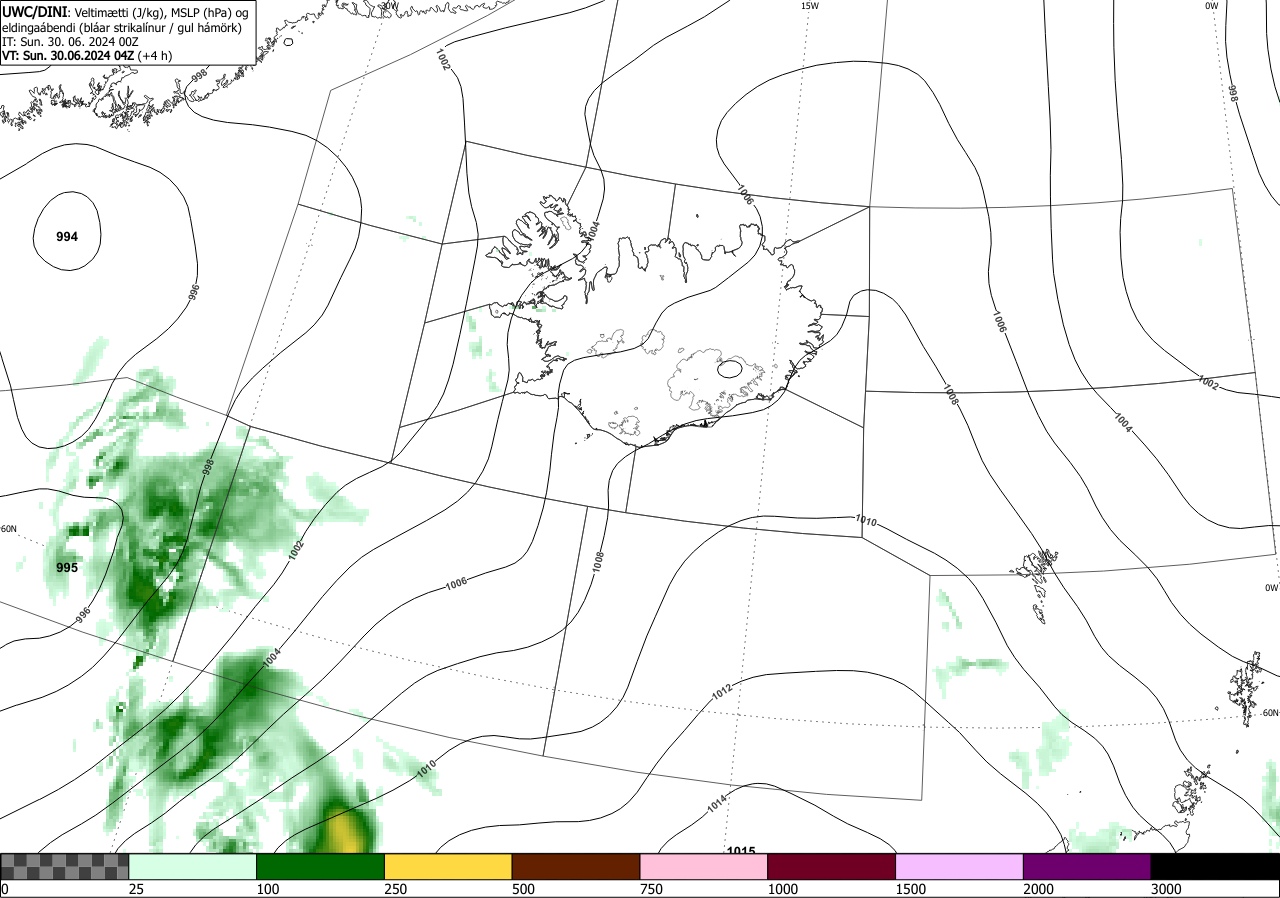
Task: Click the "30W" longitude label
Action: [389, 5]
